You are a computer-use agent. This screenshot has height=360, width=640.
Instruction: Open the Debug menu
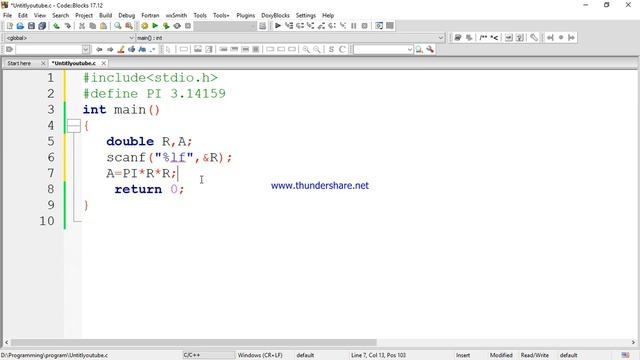127,15
